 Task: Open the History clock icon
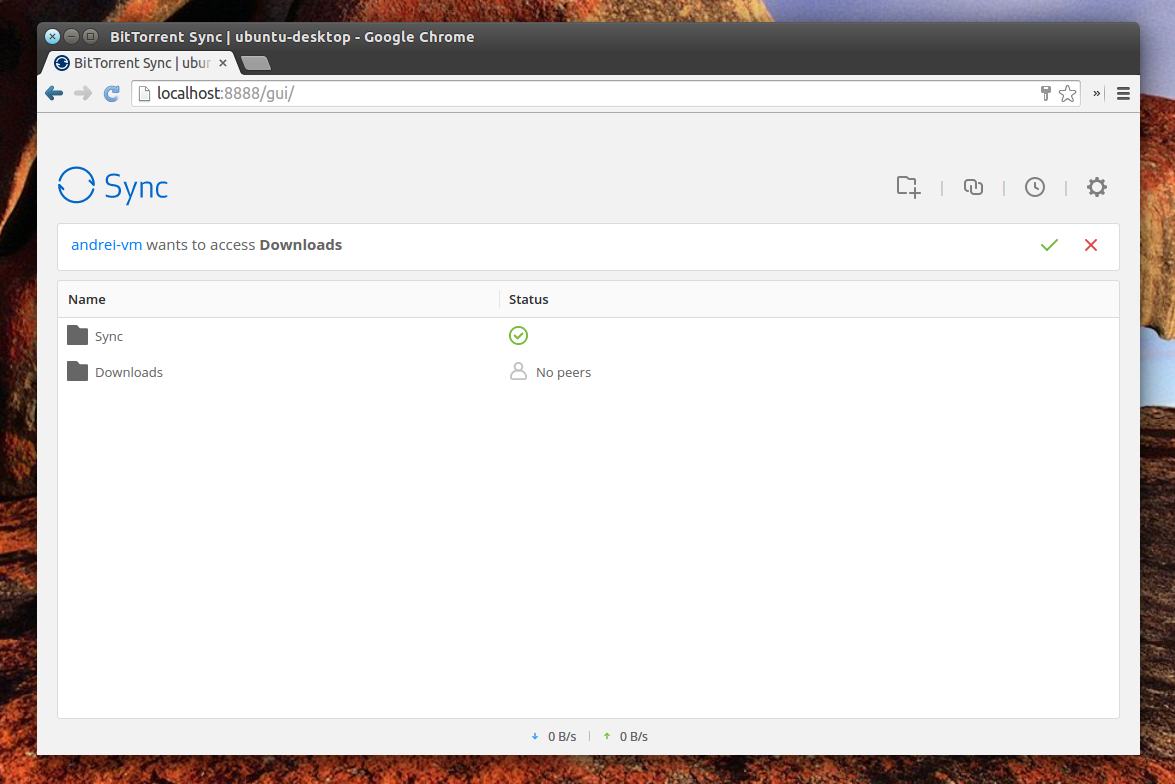(x=1035, y=187)
